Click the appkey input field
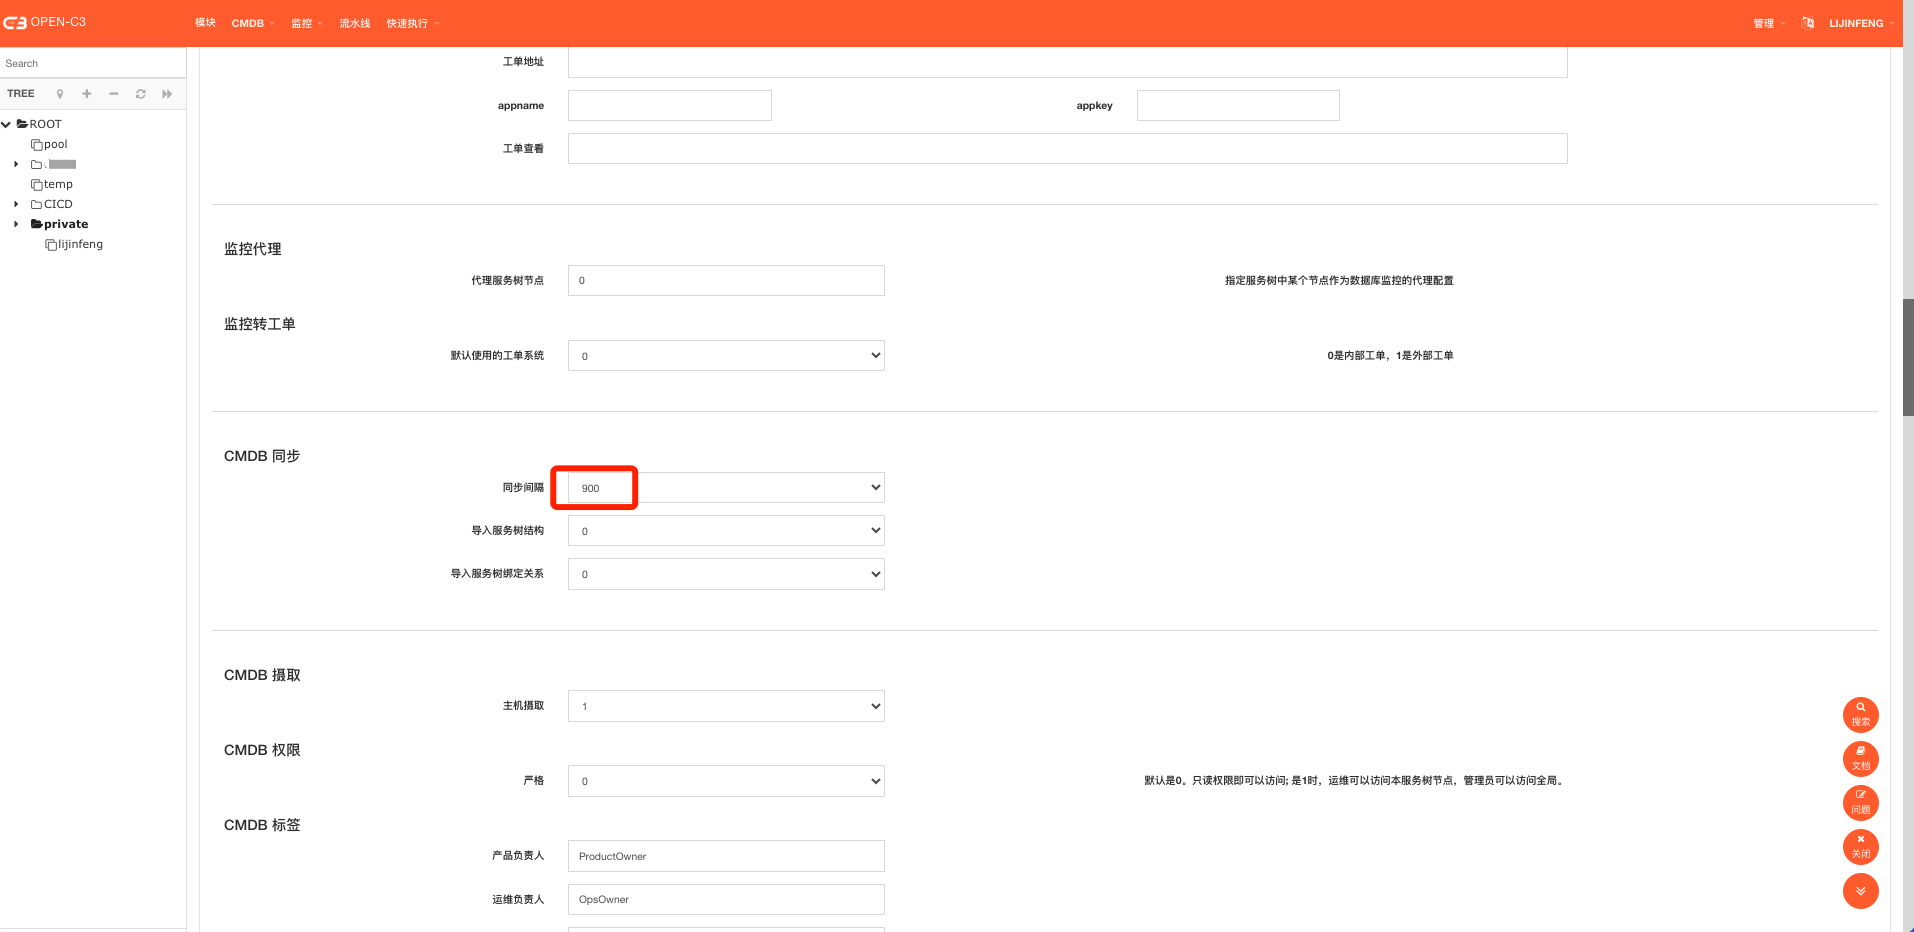 click(1238, 105)
